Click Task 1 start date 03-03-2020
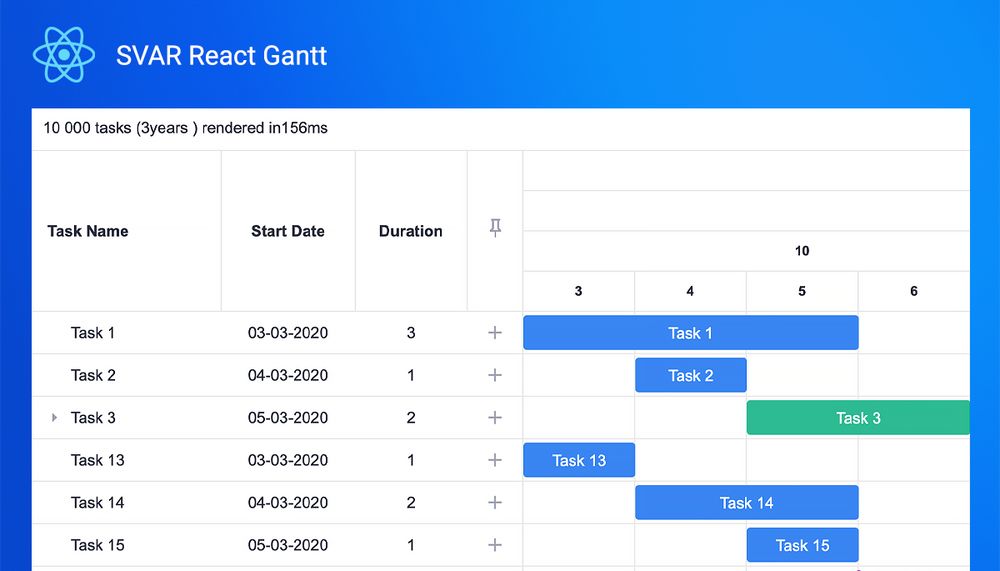Viewport: 1000px width, 571px height. [288, 332]
